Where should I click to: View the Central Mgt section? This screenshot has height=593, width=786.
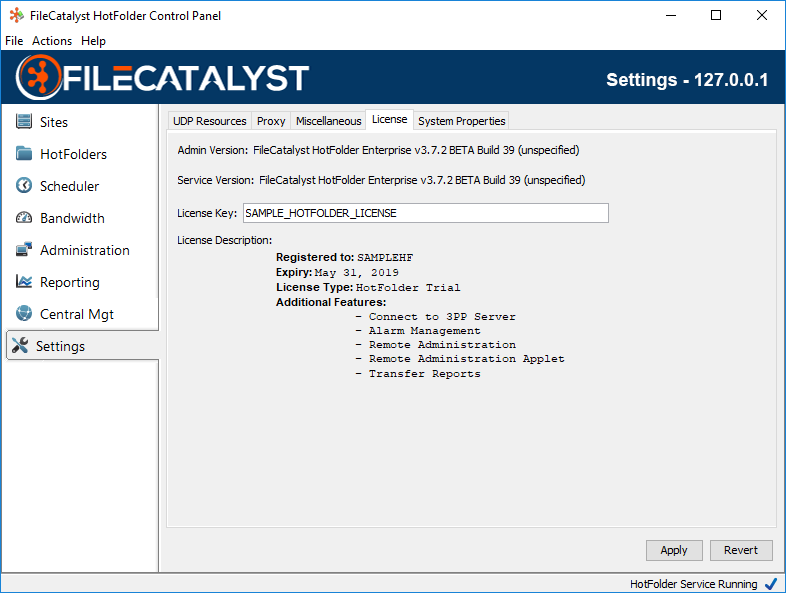click(x=80, y=314)
